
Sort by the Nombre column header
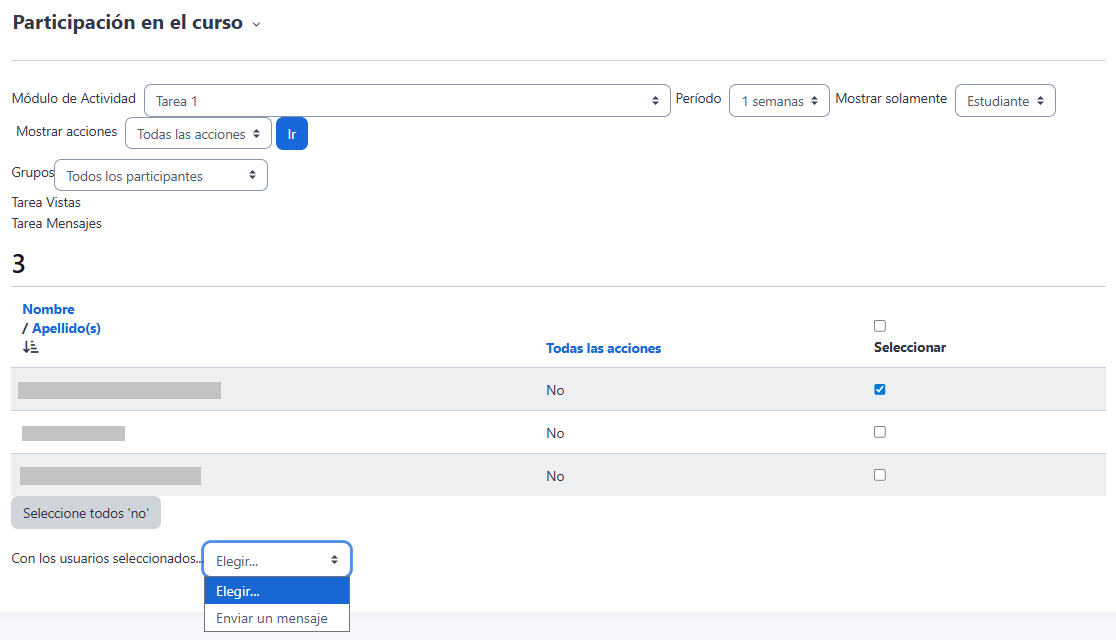[48, 309]
